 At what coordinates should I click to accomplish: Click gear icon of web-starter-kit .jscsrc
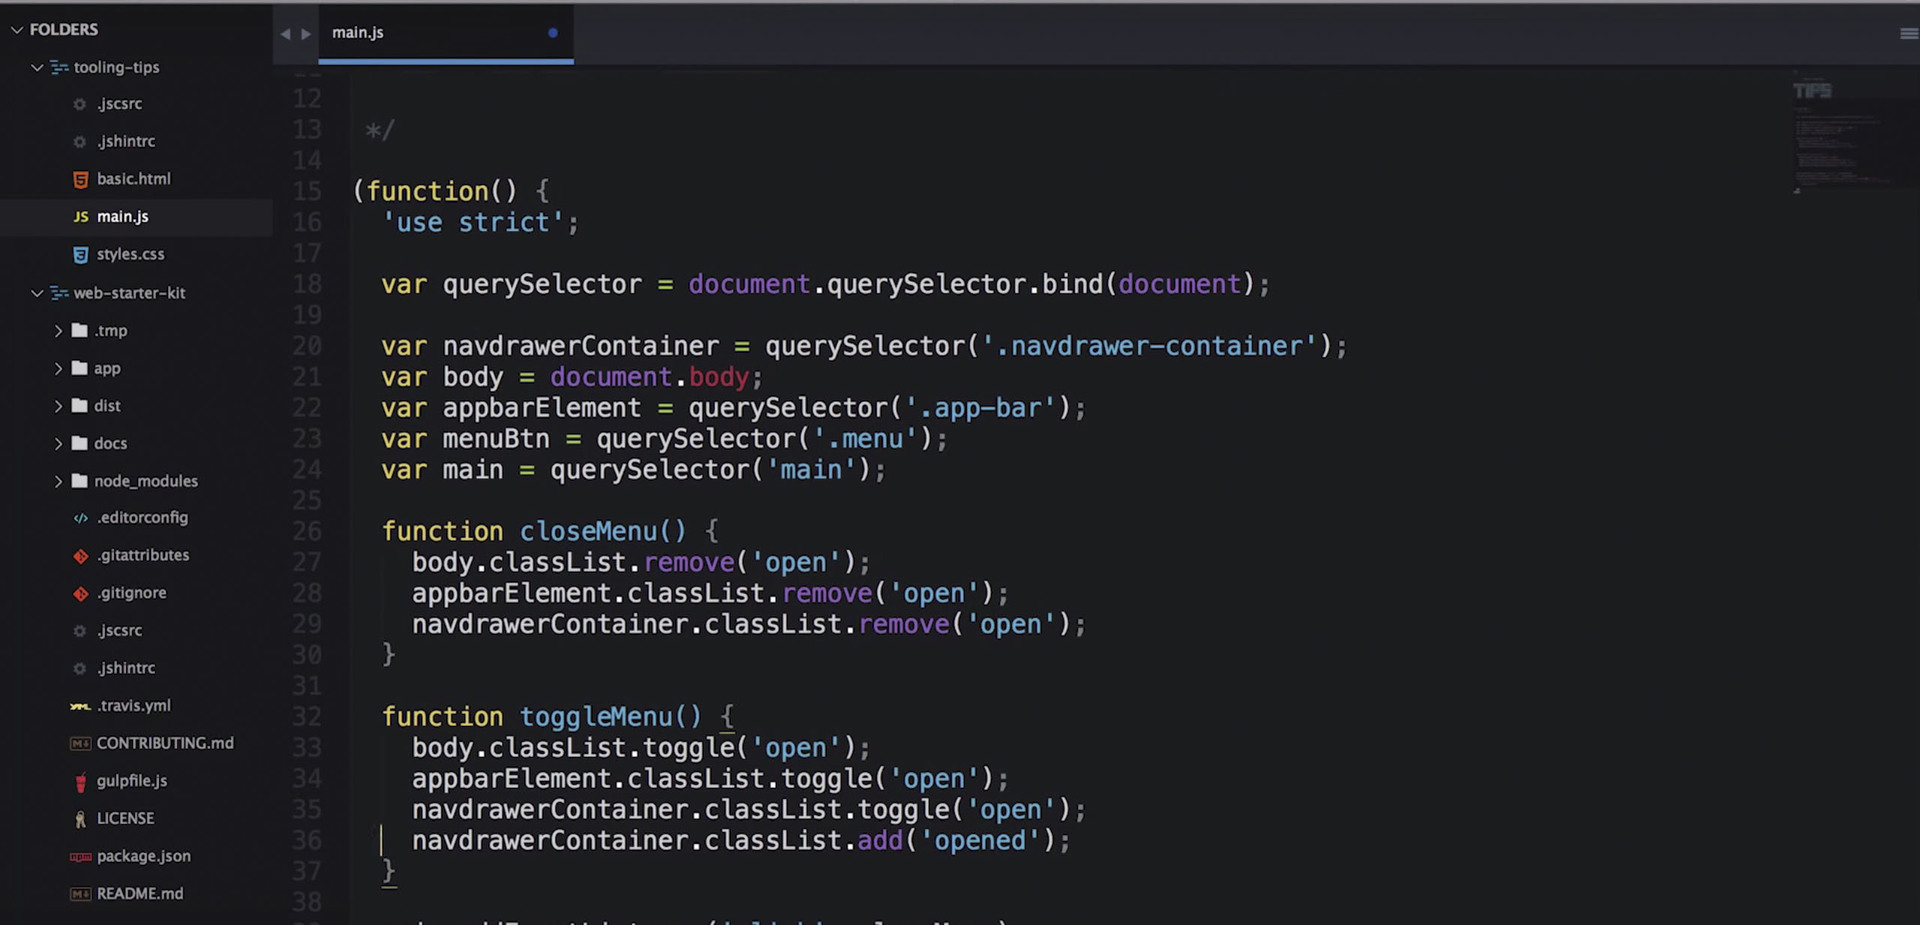[x=80, y=631]
